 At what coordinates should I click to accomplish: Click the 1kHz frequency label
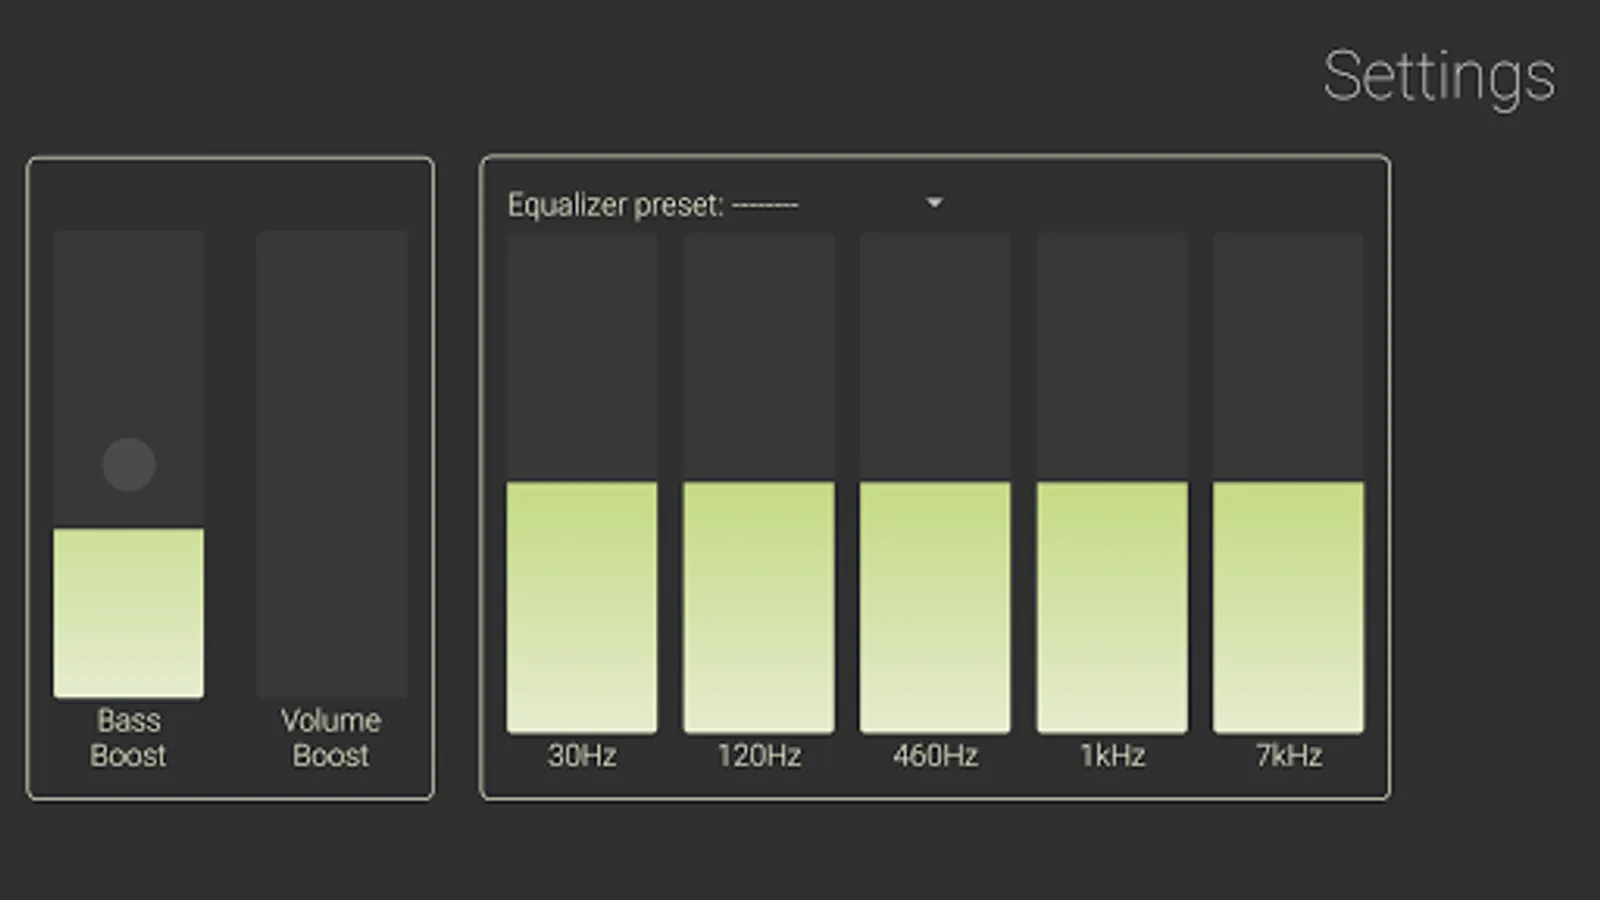coord(1112,755)
